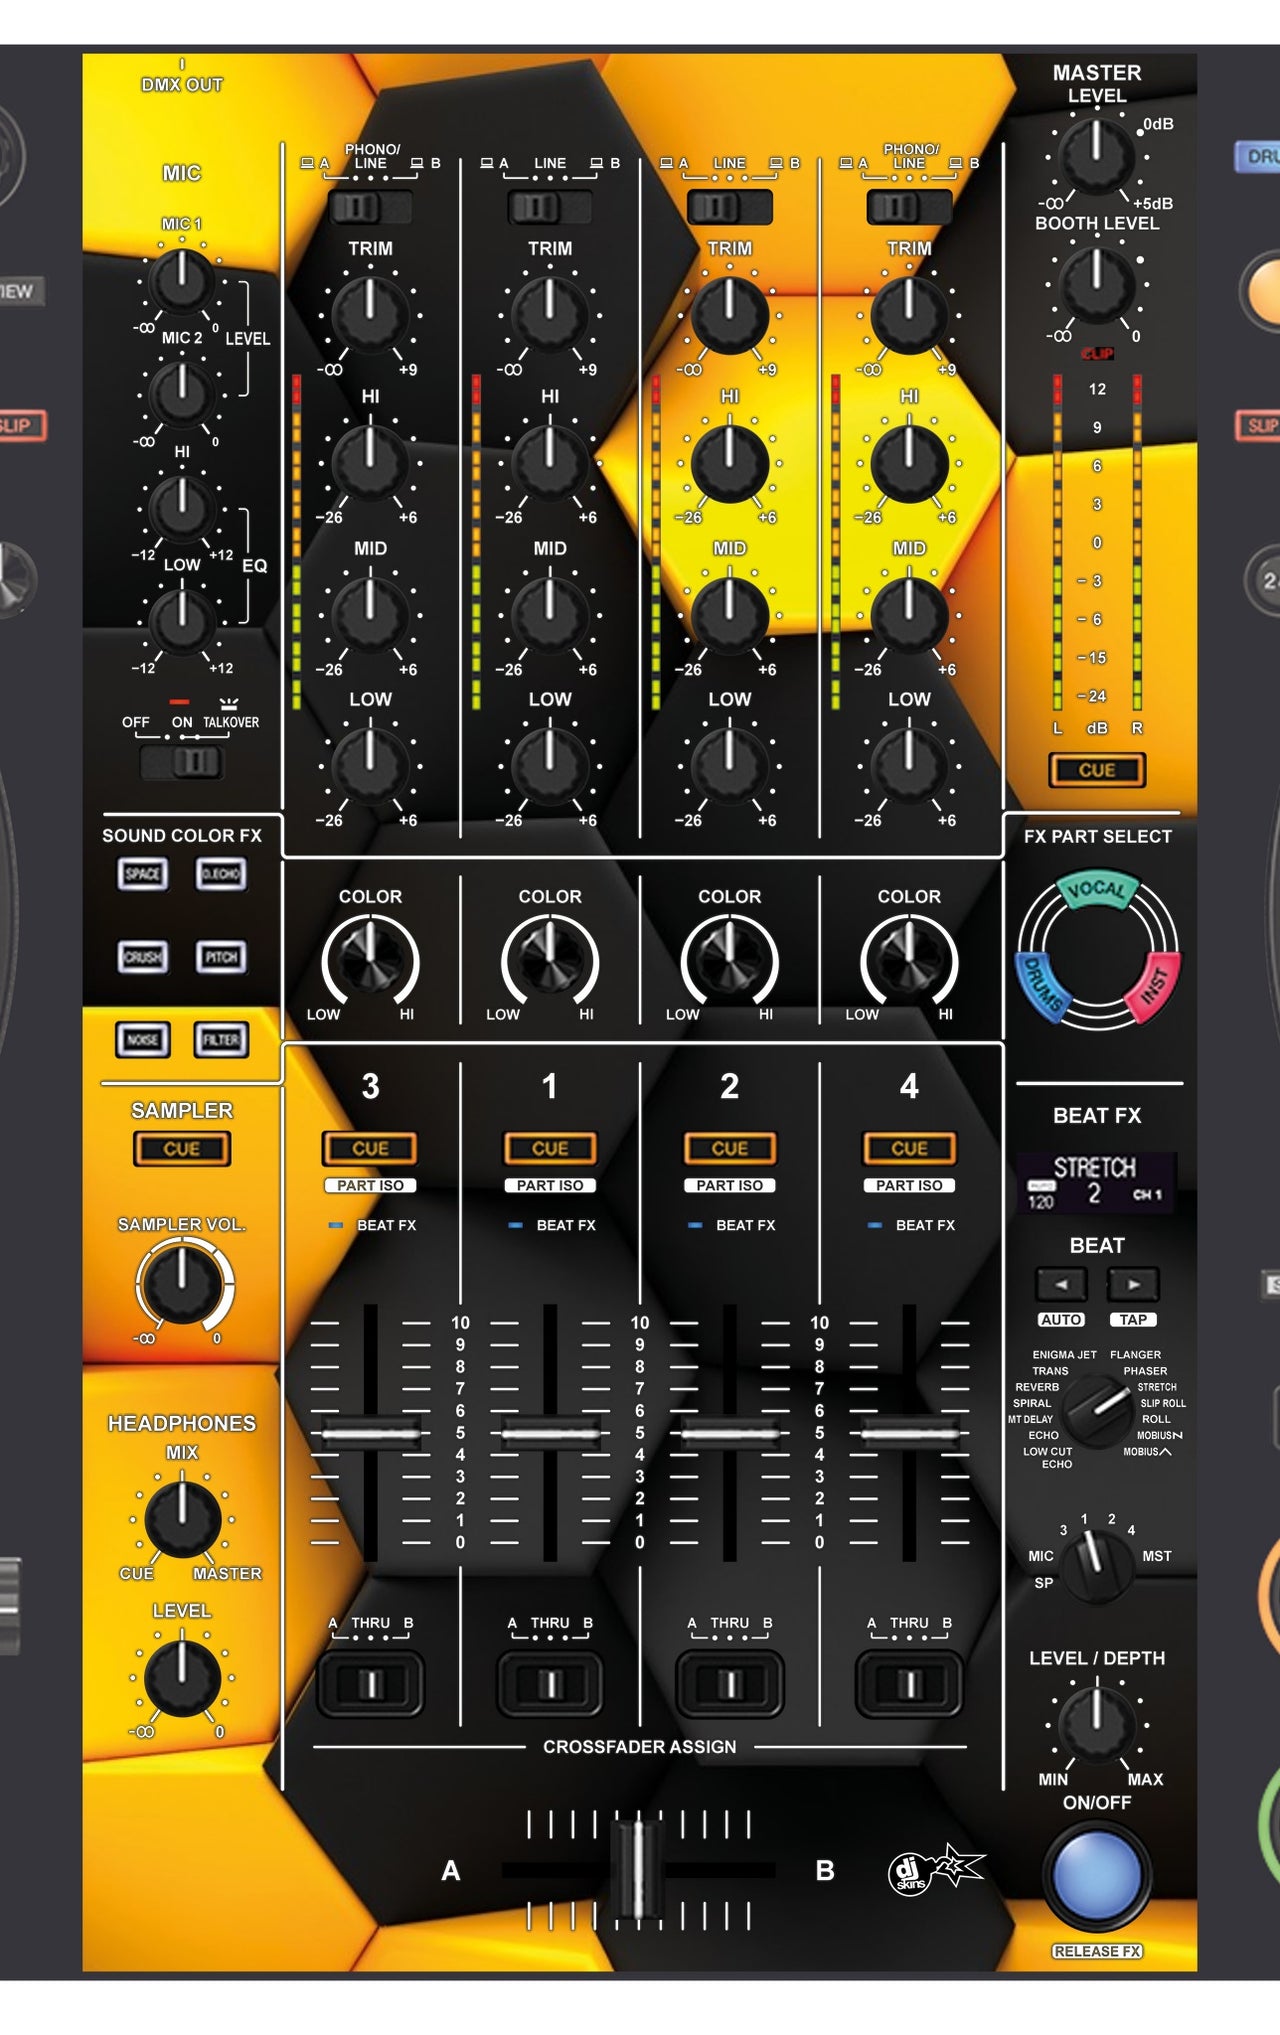This screenshot has width=1280, height=2035.
Task: Hit the TAP tempo button
Action: [x=1133, y=1320]
